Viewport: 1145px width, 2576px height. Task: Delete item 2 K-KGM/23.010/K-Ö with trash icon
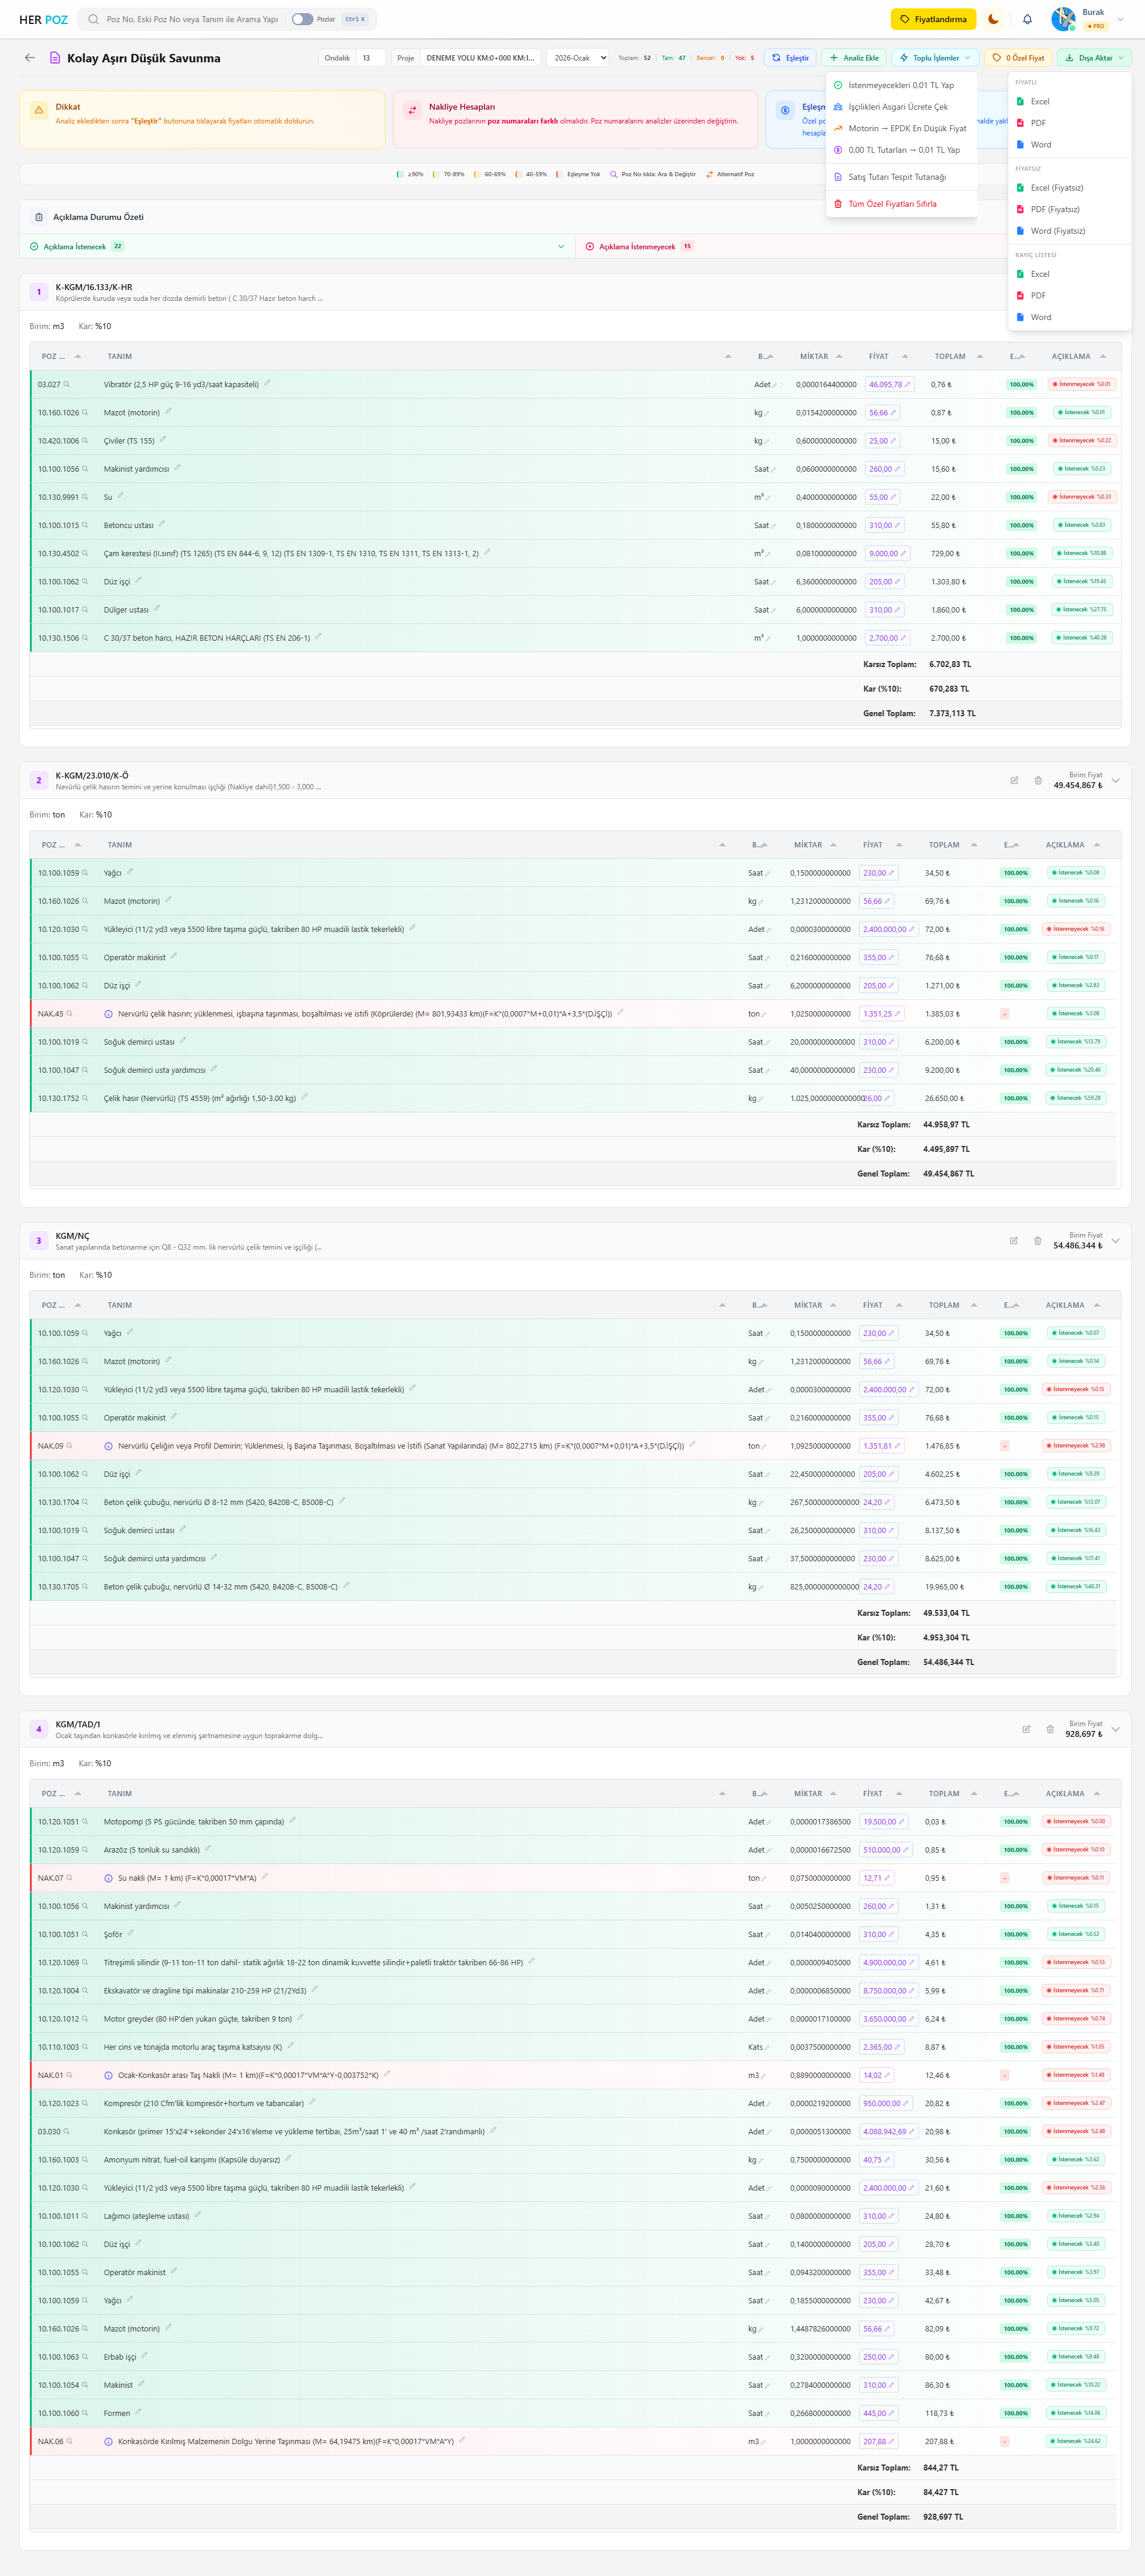tap(1038, 780)
